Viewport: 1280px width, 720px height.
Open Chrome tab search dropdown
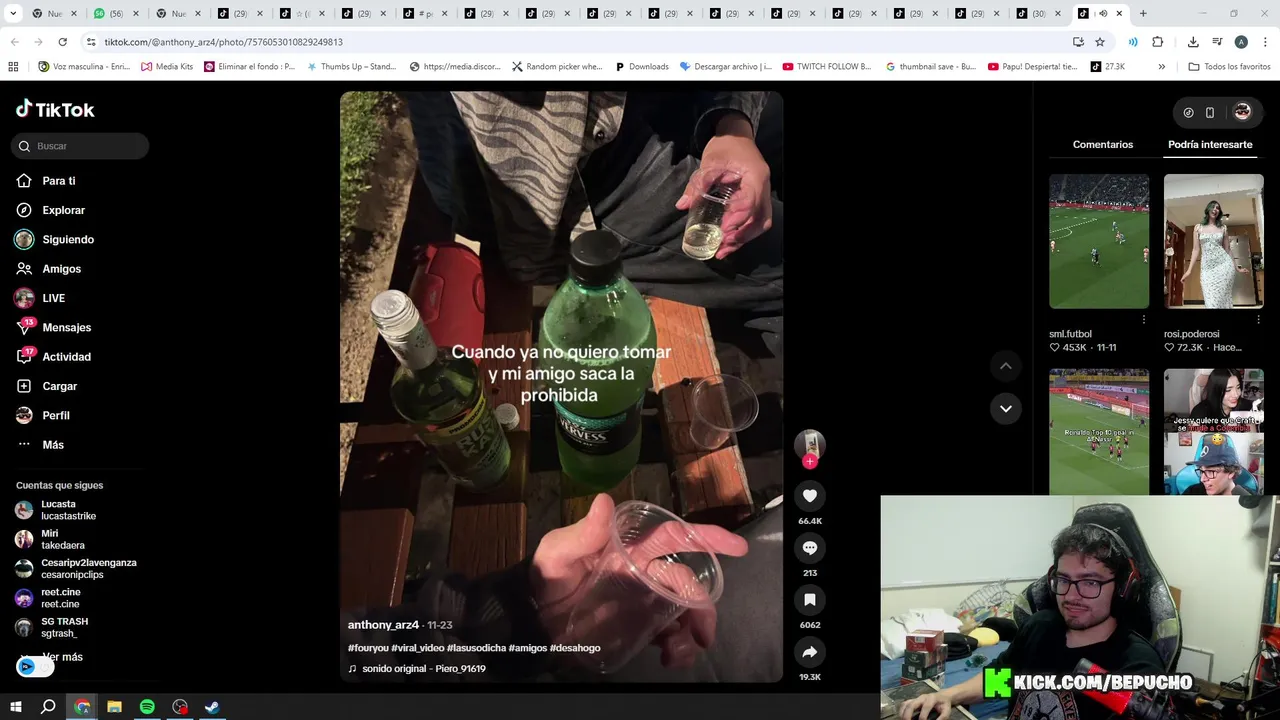coord(13,14)
